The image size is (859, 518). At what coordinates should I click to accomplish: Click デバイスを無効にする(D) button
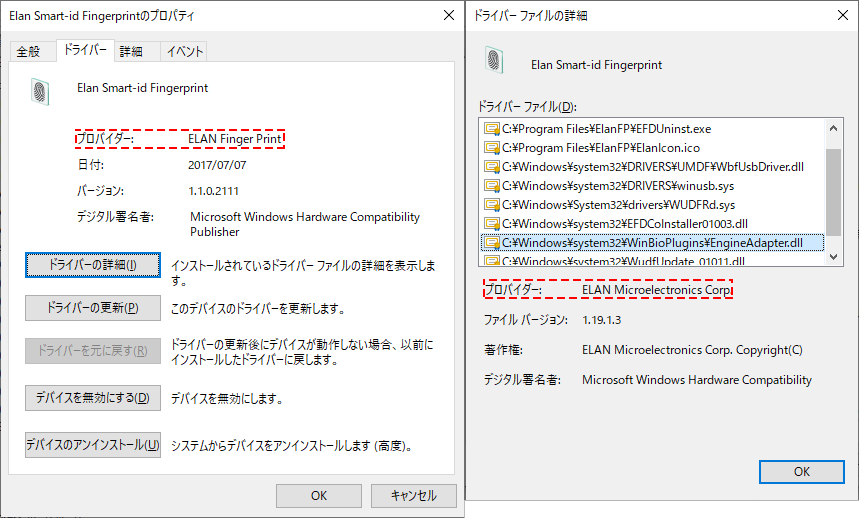pyautogui.click(x=93, y=398)
